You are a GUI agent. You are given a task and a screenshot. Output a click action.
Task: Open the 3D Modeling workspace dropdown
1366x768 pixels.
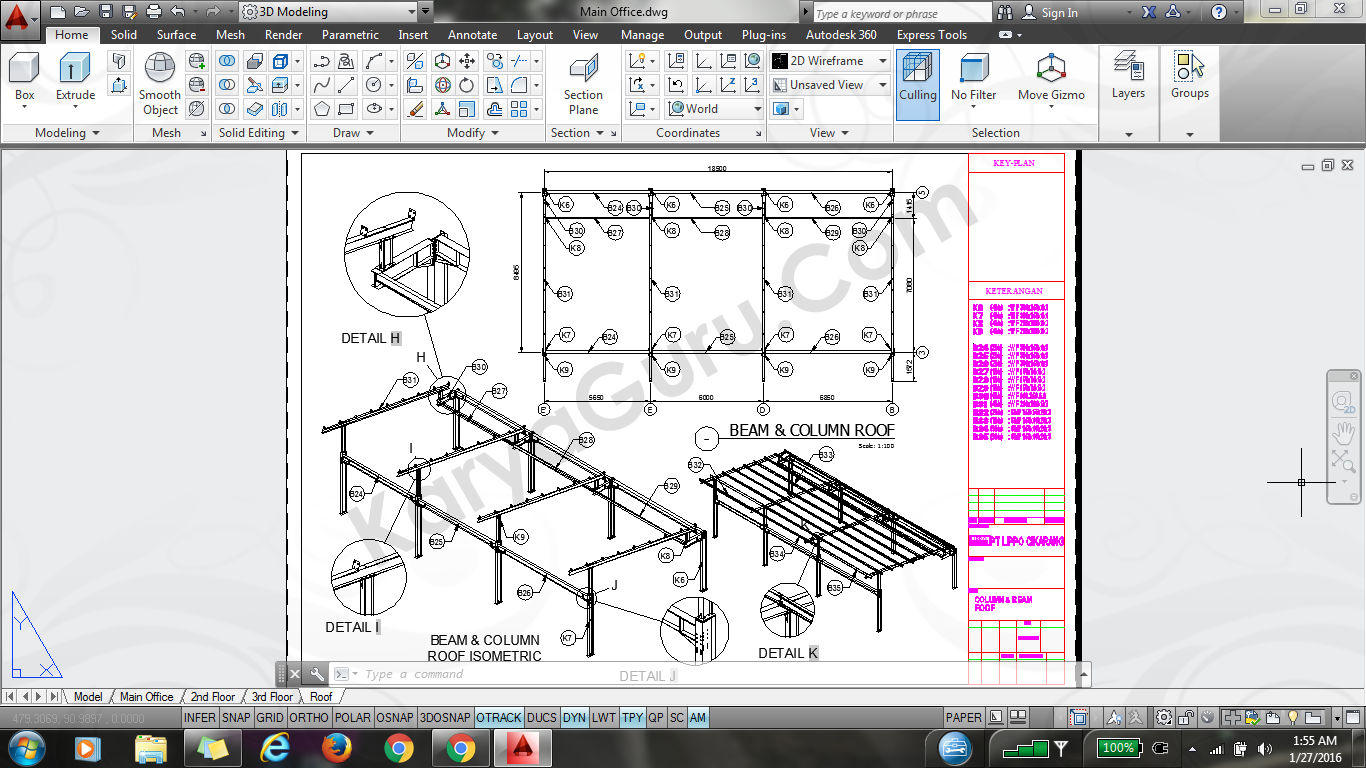[x=328, y=12]
